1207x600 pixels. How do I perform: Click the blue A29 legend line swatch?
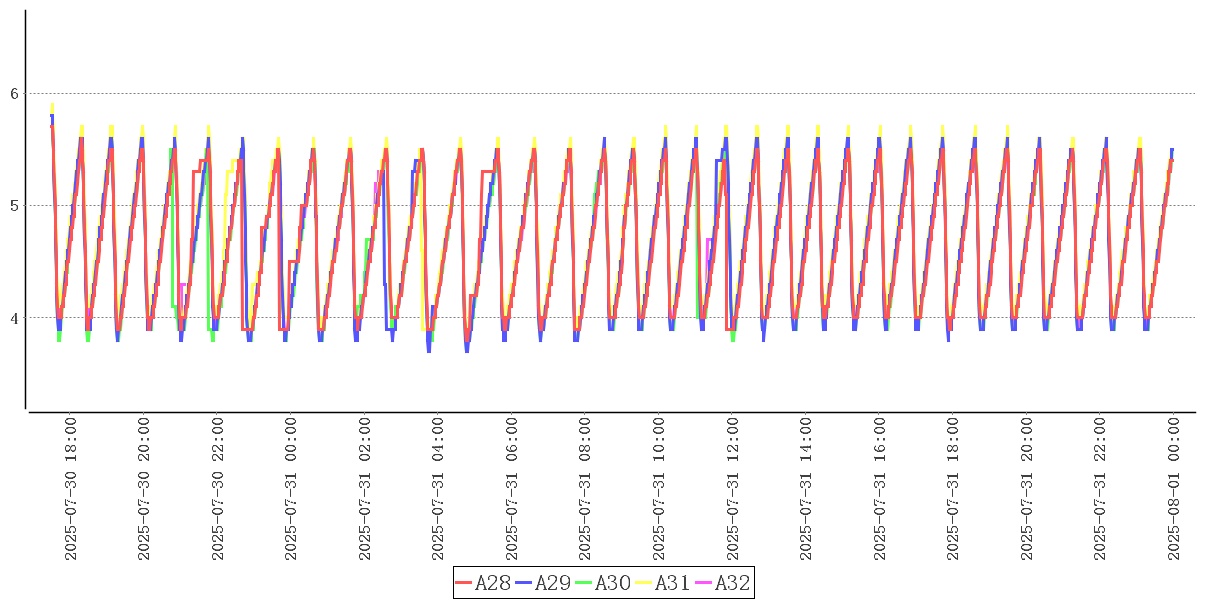pyautogui.click(x=524, y=583)
